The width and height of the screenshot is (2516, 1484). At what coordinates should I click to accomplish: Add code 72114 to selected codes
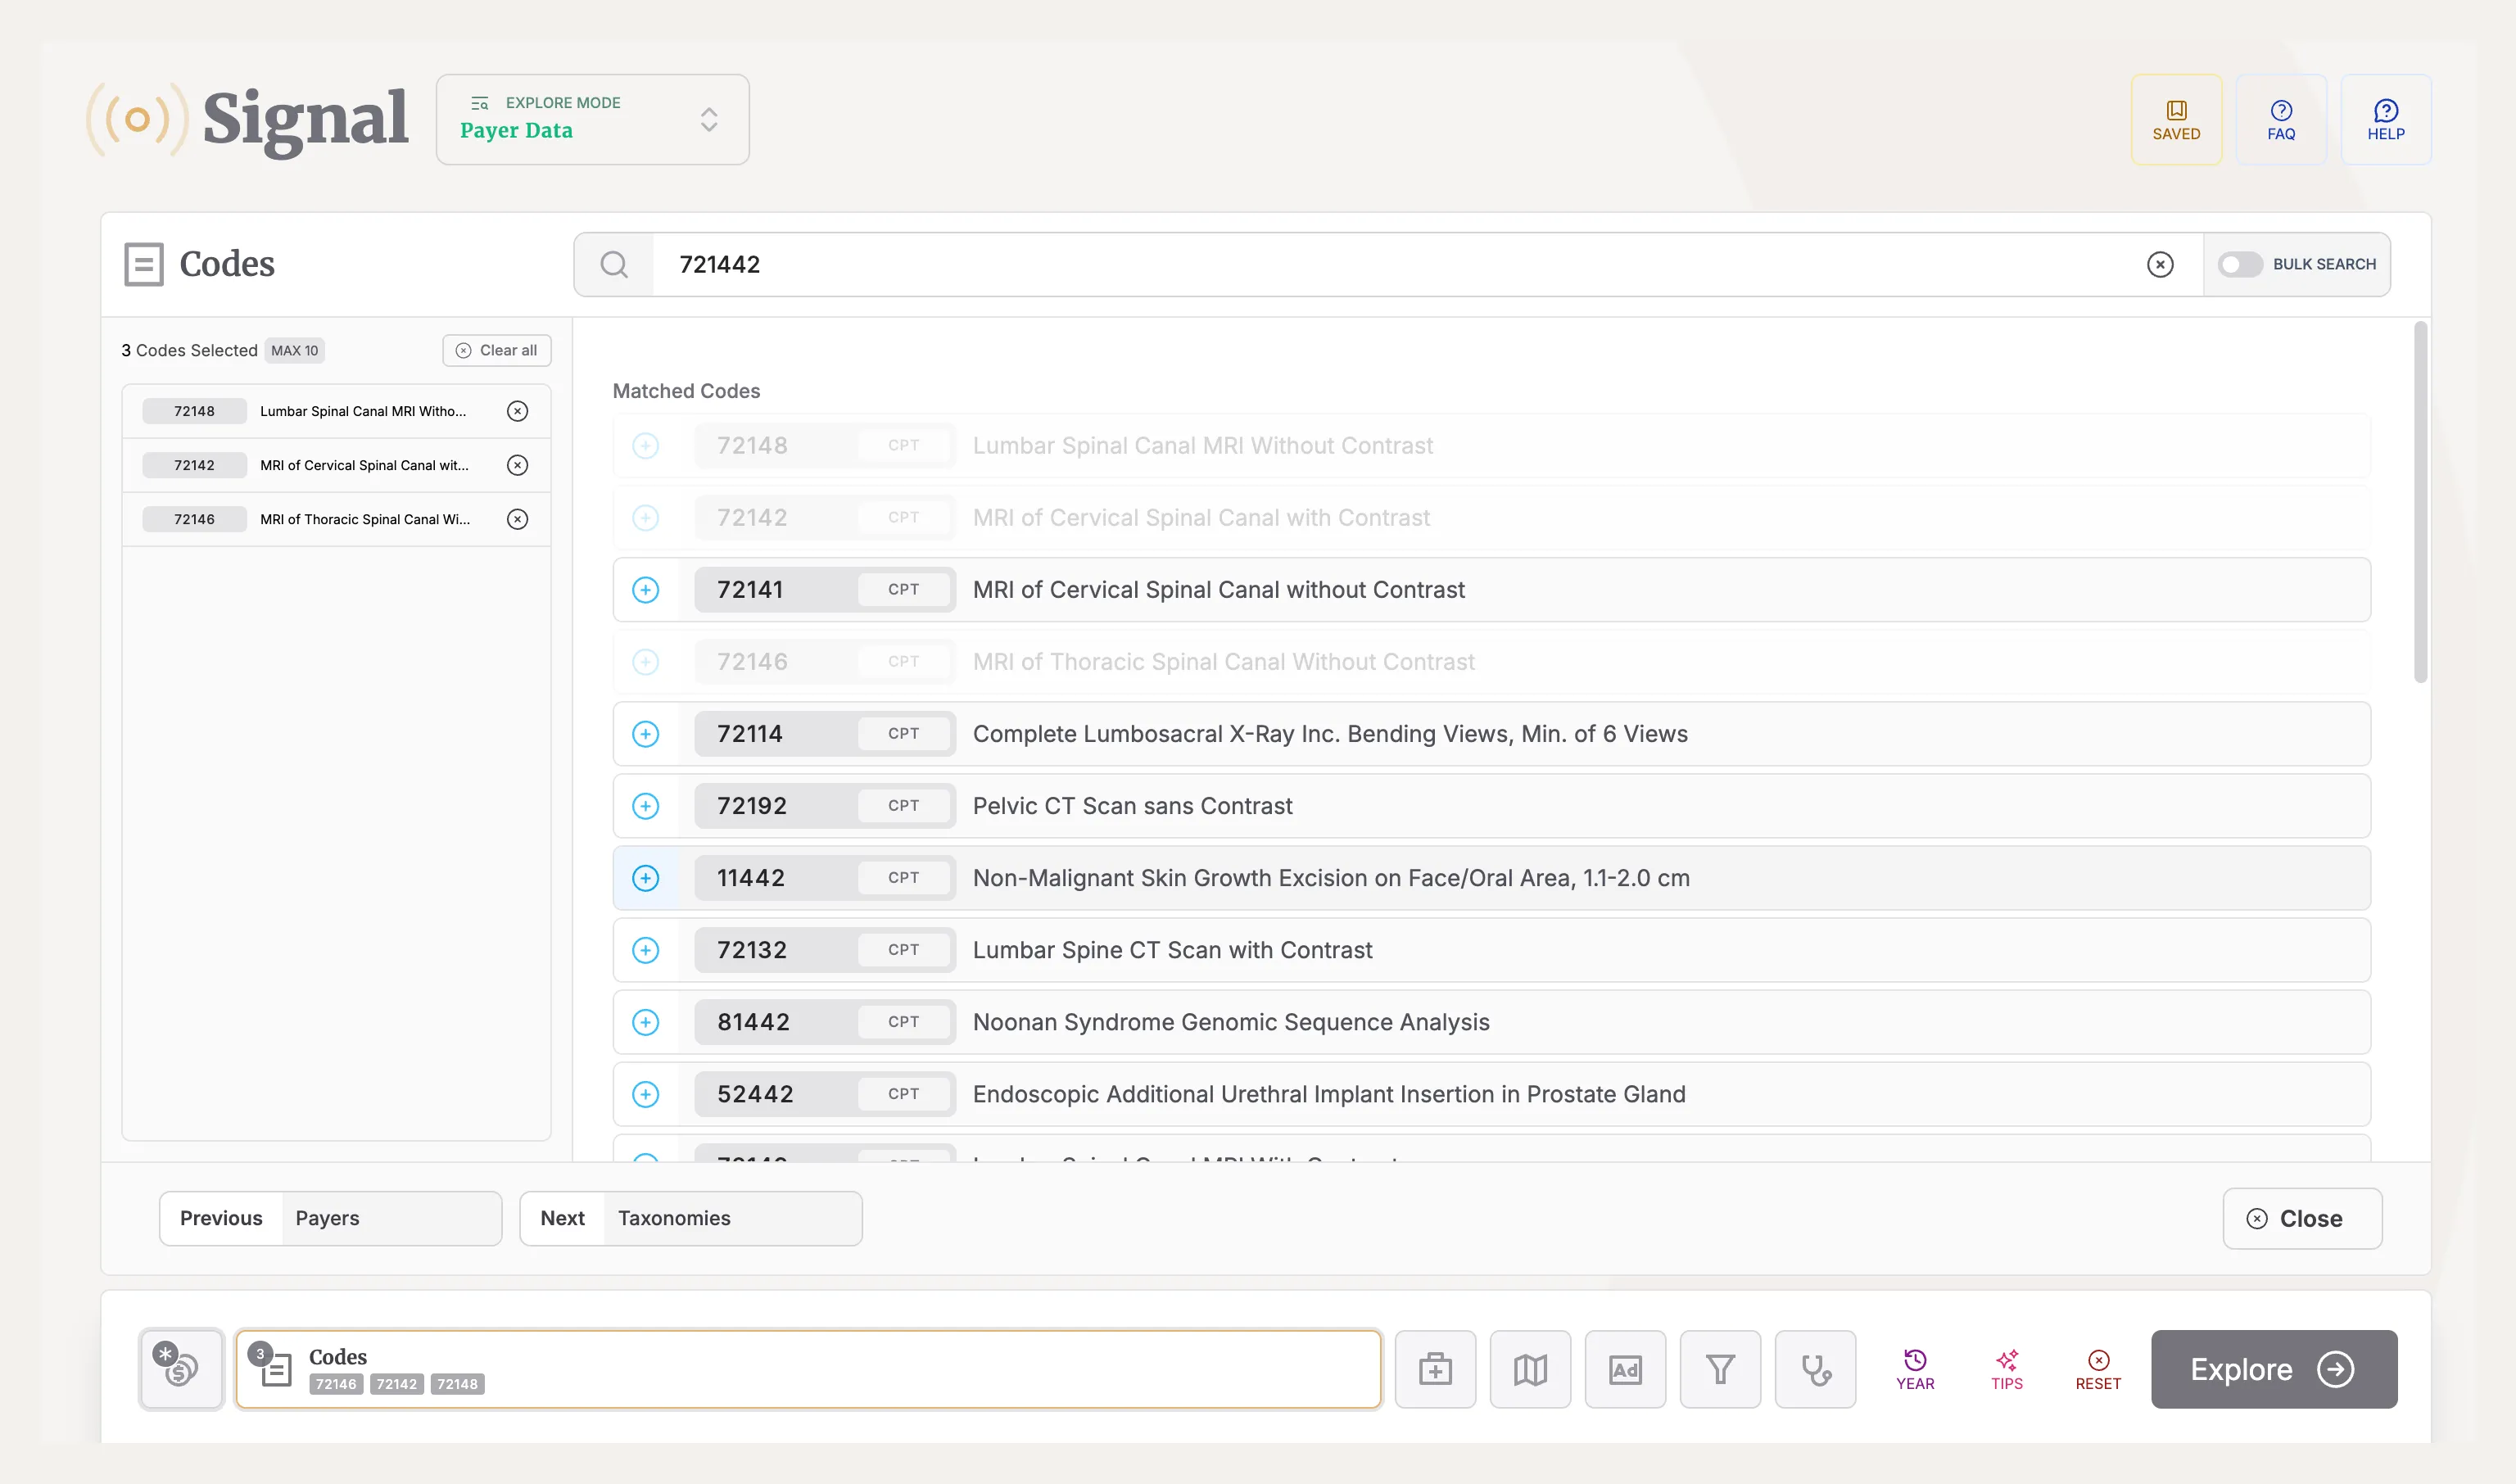[646, 733]
